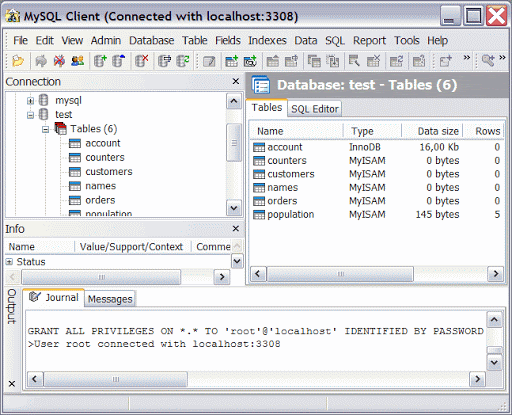Switch to the SQL Editor tab
This screenshot has width=512, height=415.
[315, 109]
